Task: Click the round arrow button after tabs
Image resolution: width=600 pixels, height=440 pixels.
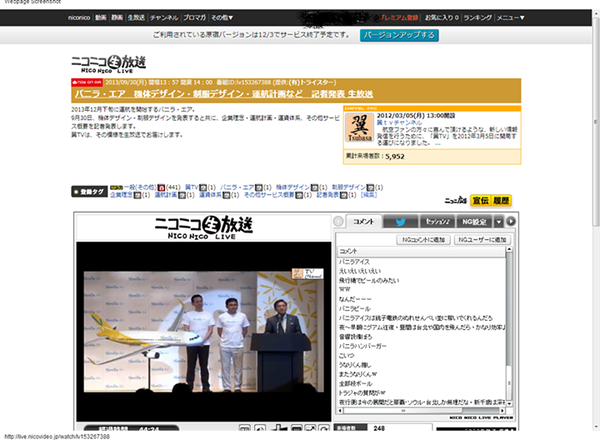Action: click(511, 222)
